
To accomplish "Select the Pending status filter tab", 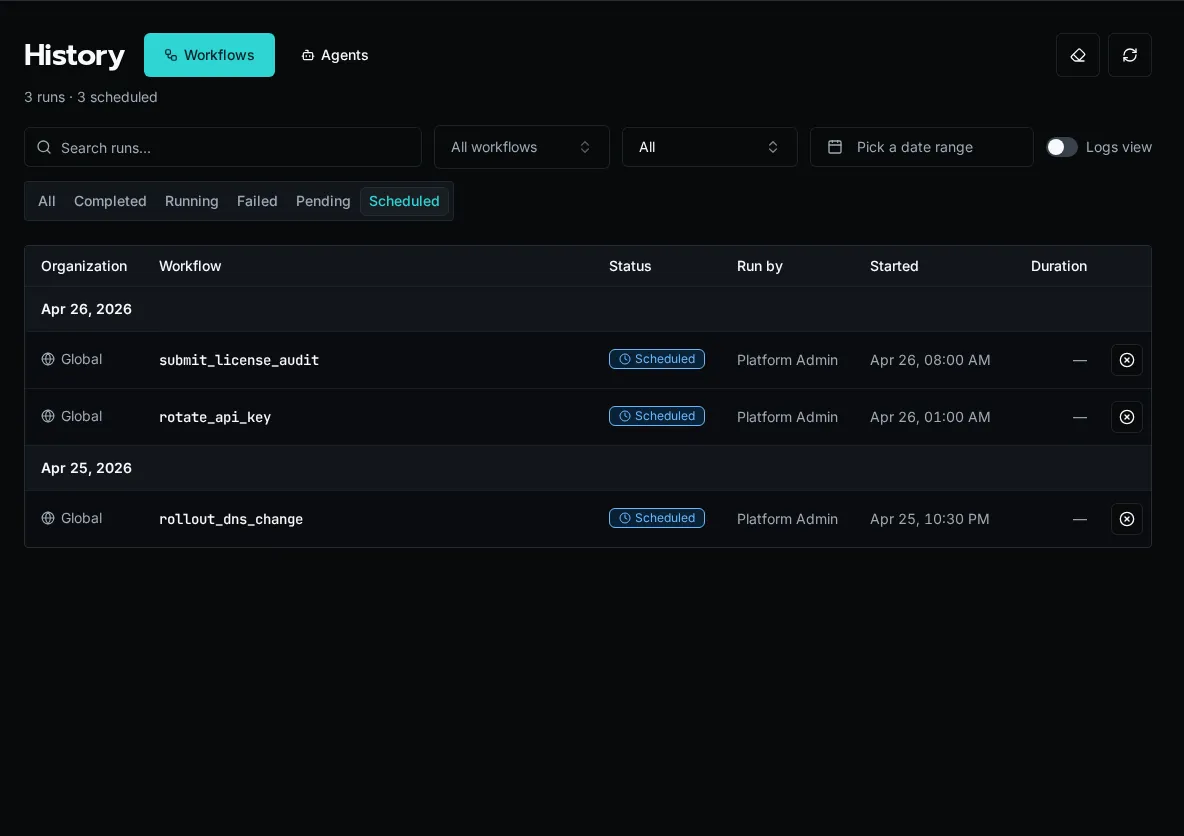I will (323, 202).
